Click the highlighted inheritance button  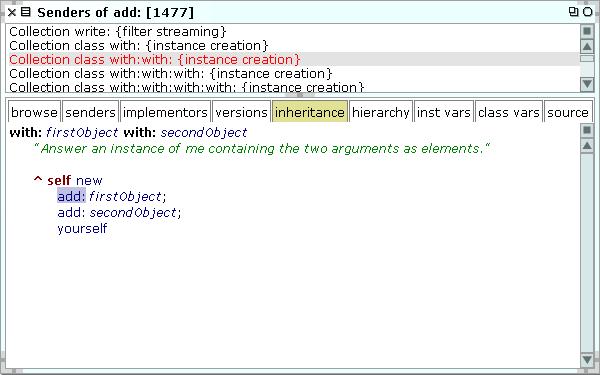[310, 112]
